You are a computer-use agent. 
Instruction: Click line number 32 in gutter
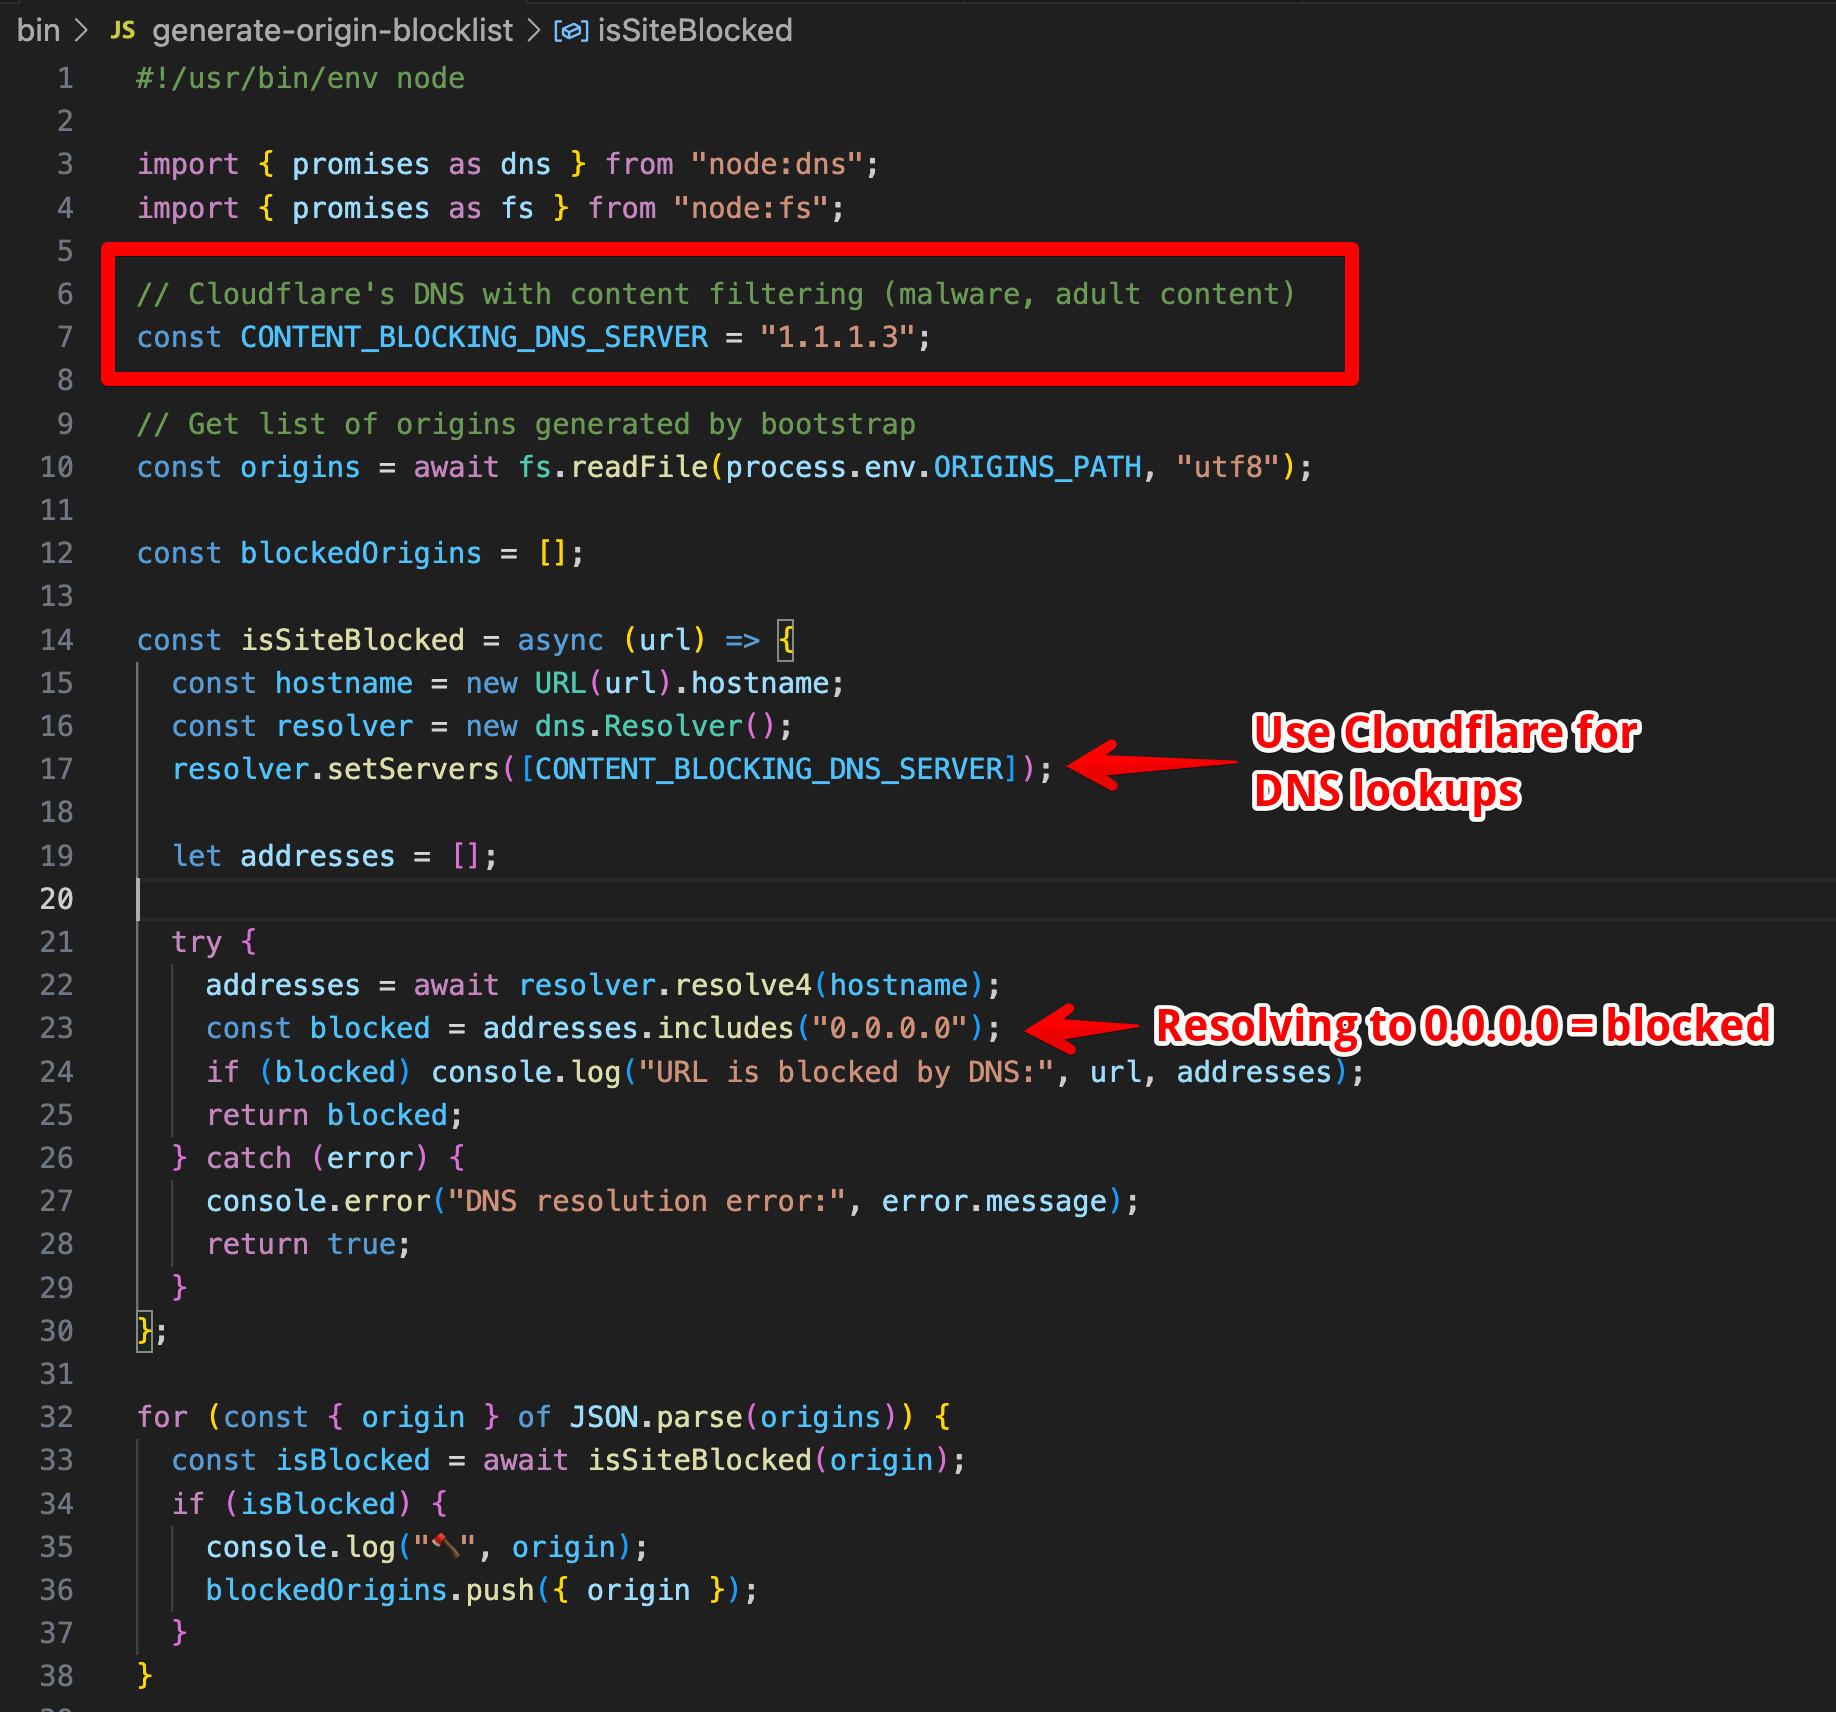(57, 1417)
